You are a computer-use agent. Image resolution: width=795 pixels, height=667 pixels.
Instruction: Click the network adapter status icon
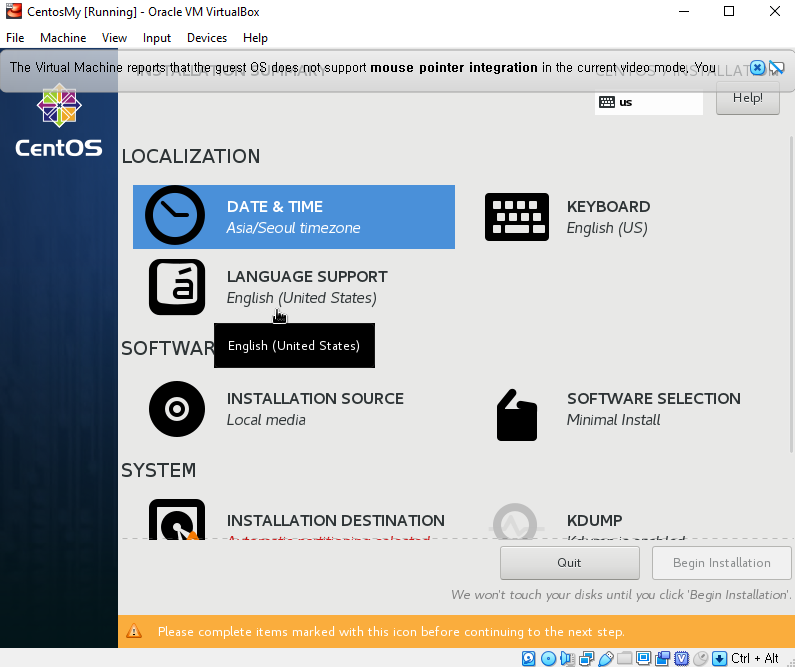click(587, 658)
